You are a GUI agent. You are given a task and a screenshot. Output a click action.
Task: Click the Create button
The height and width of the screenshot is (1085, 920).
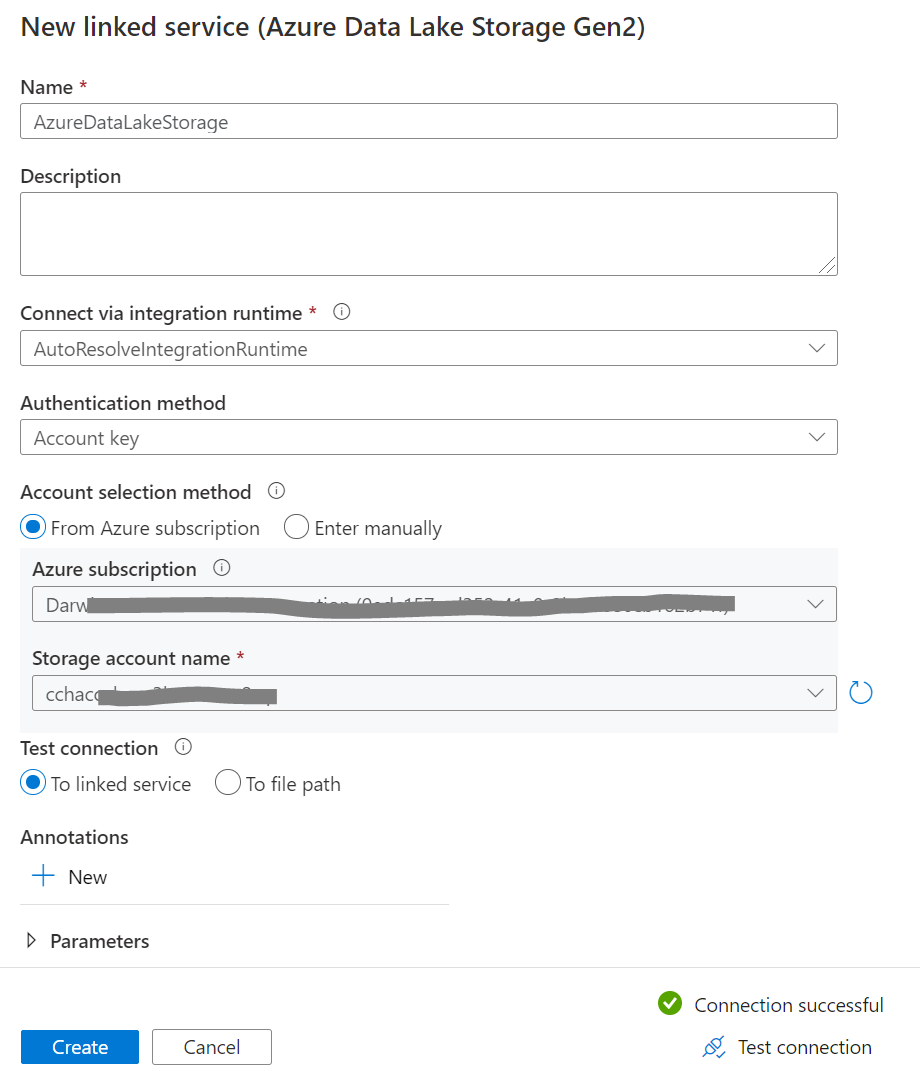(x=80, y=1047)
